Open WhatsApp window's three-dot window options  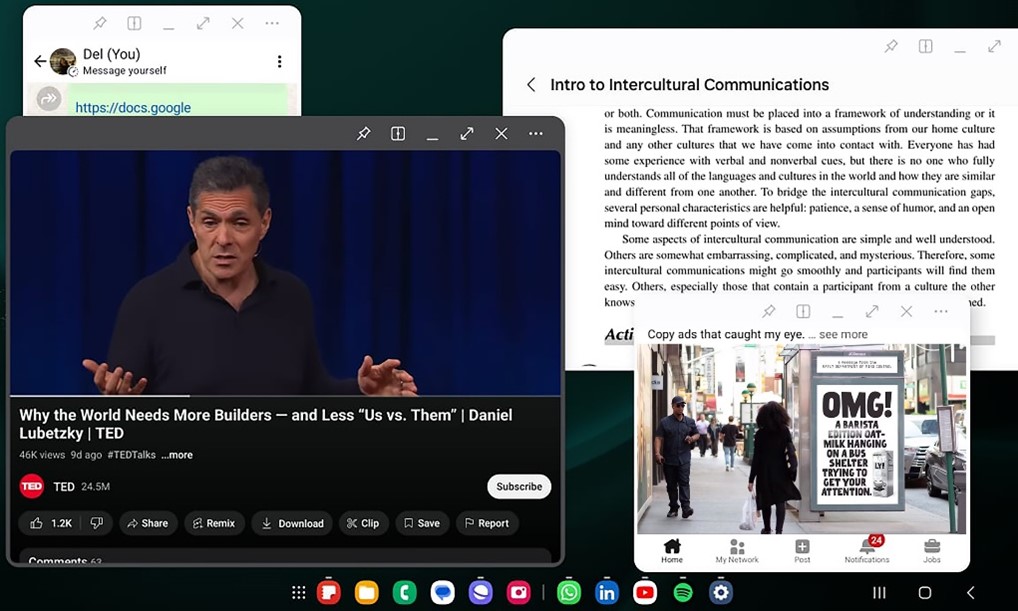coord(272,23)
